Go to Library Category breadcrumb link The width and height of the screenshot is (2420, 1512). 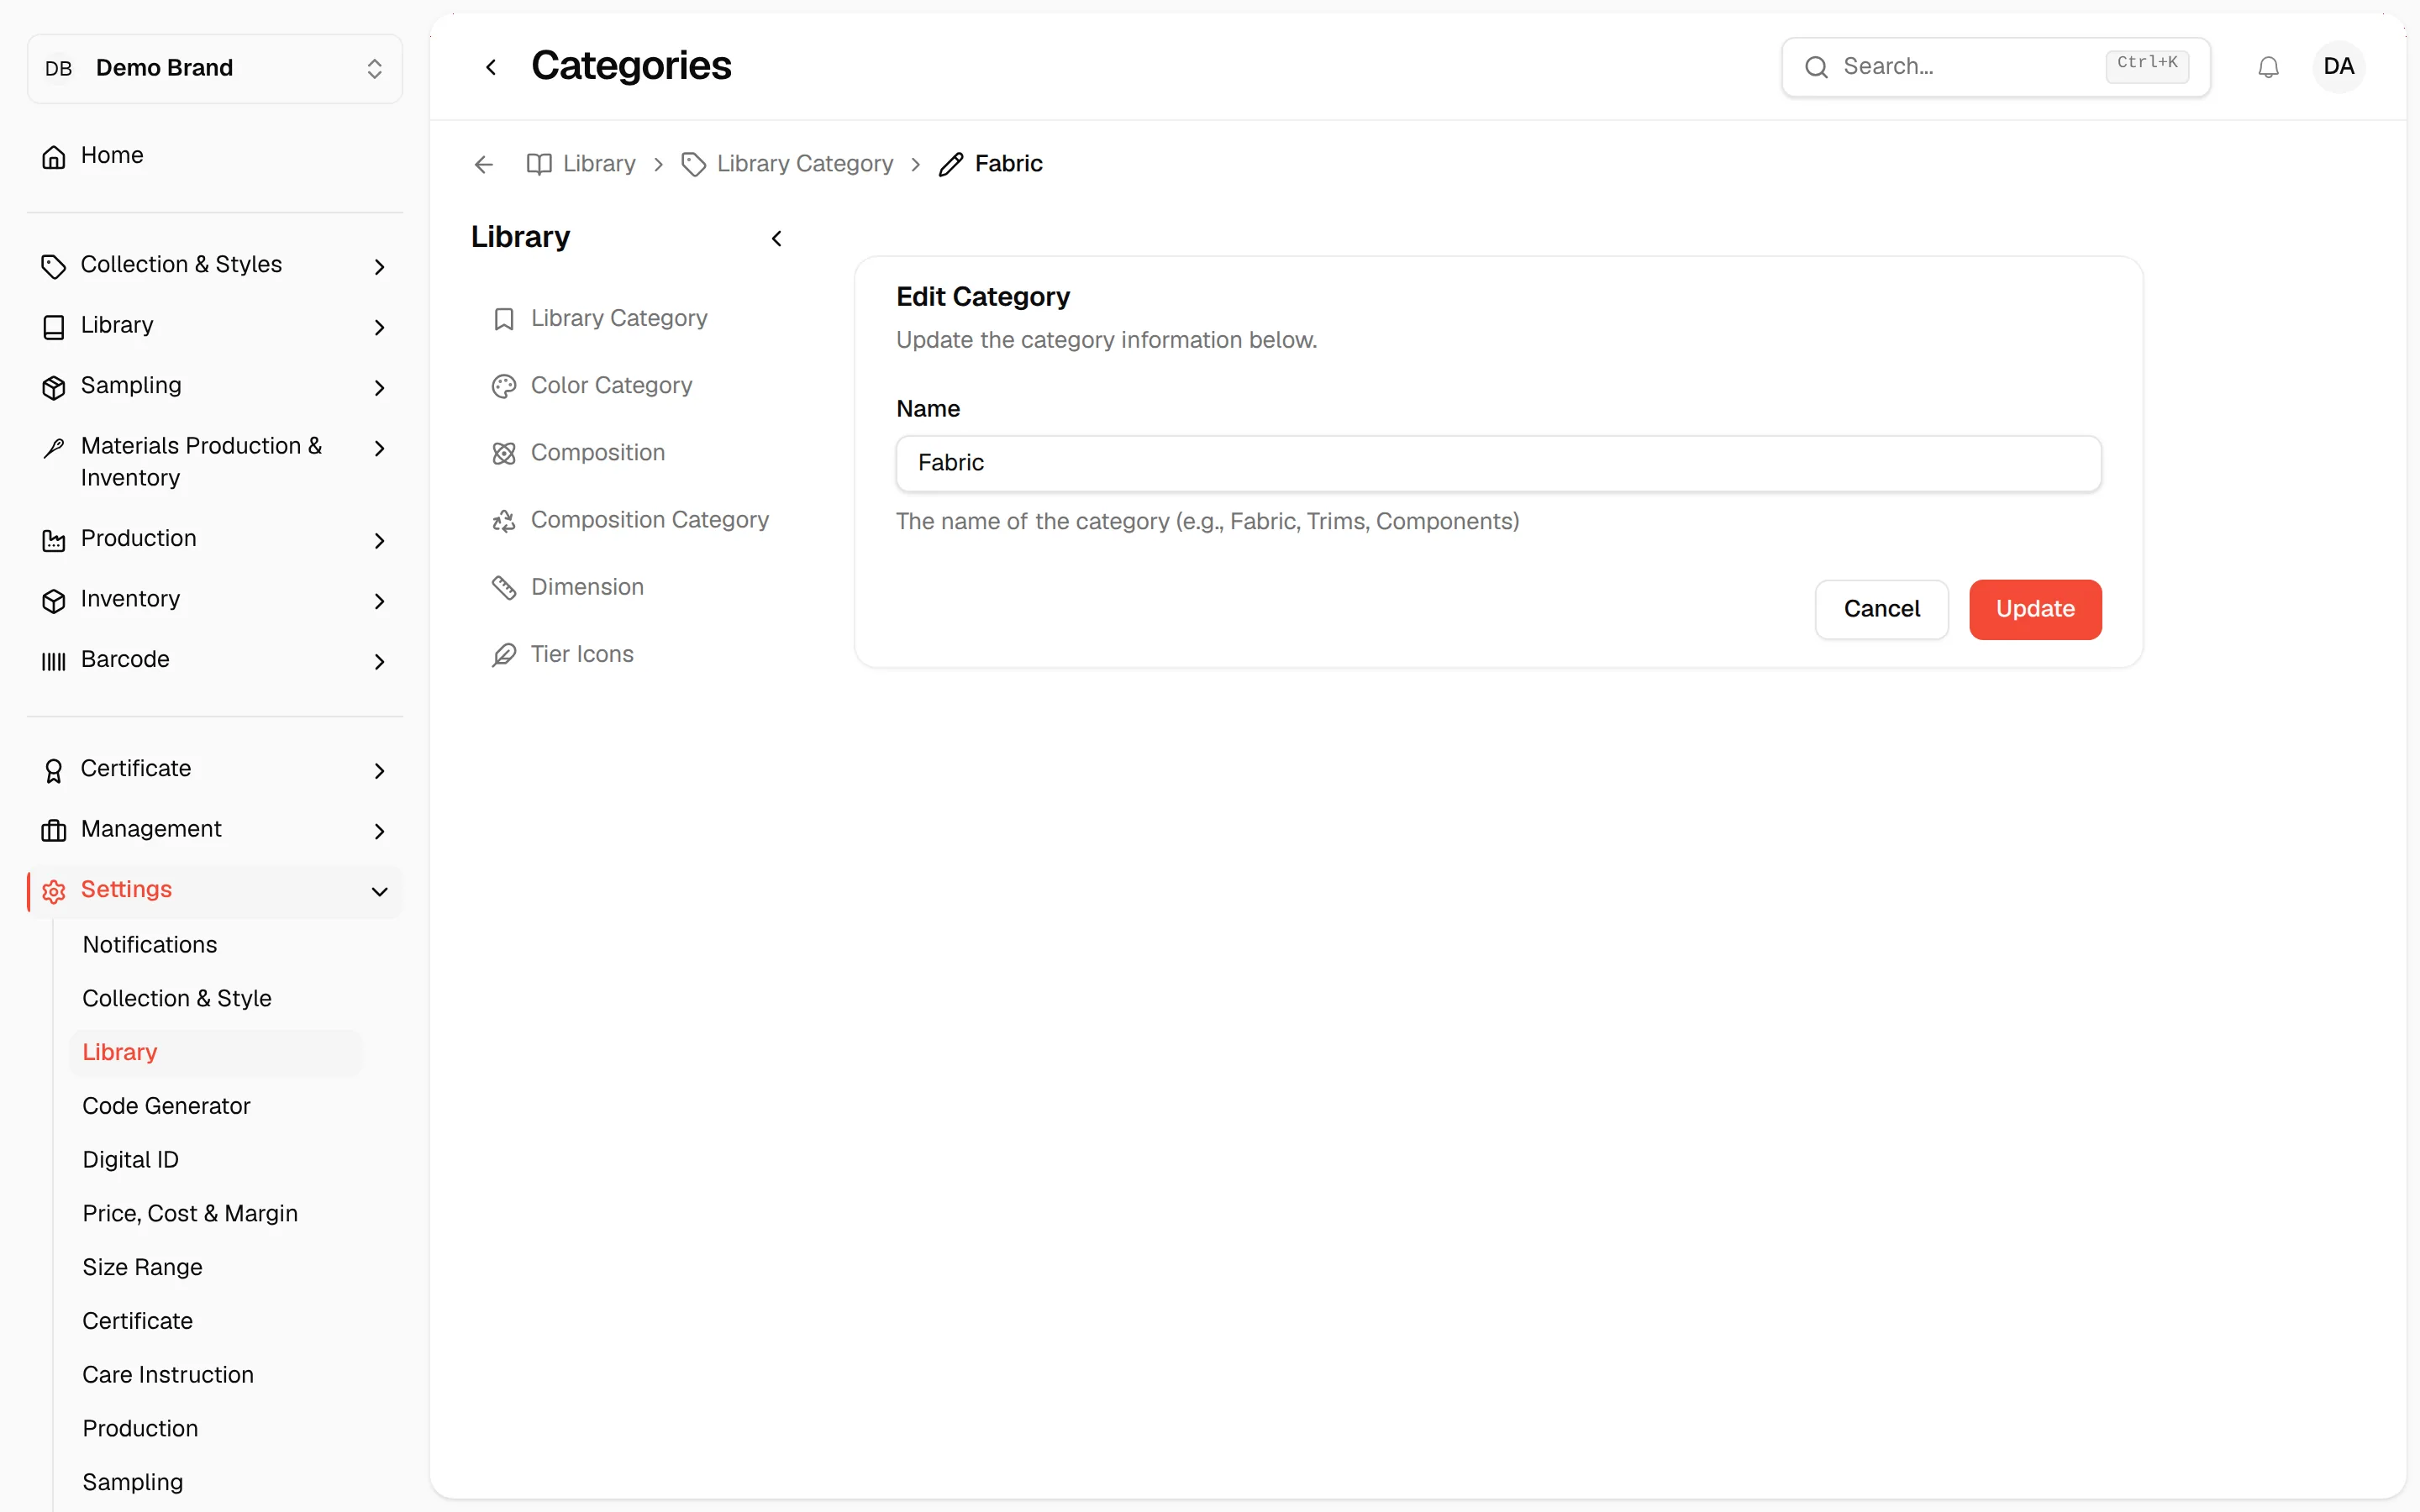click(x=787, y=164)
